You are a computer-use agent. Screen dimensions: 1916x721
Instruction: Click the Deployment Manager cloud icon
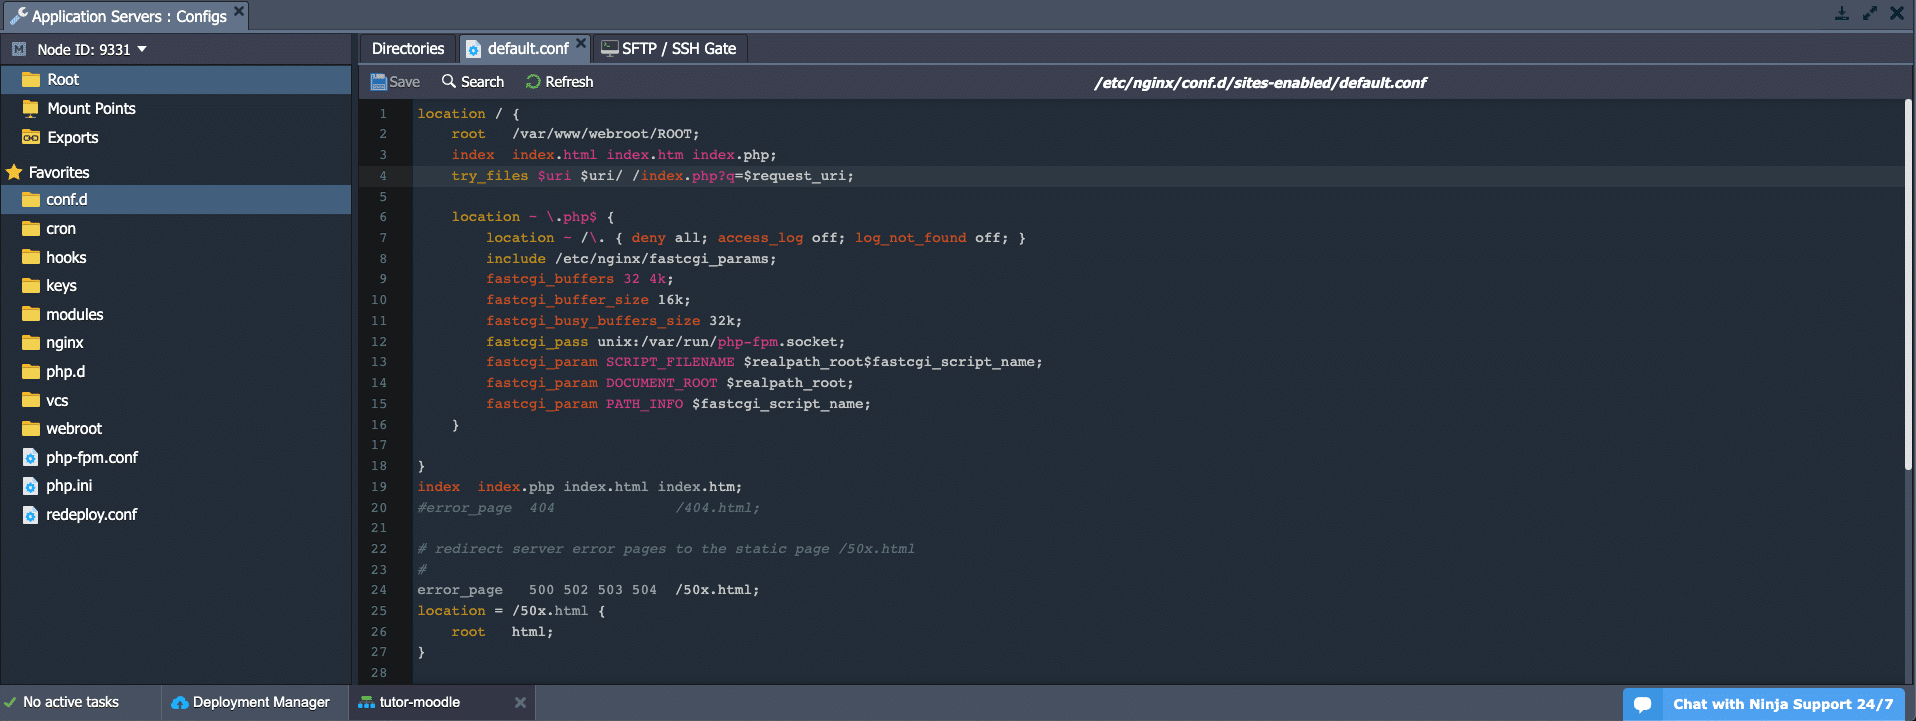click(x=180, y=703)
